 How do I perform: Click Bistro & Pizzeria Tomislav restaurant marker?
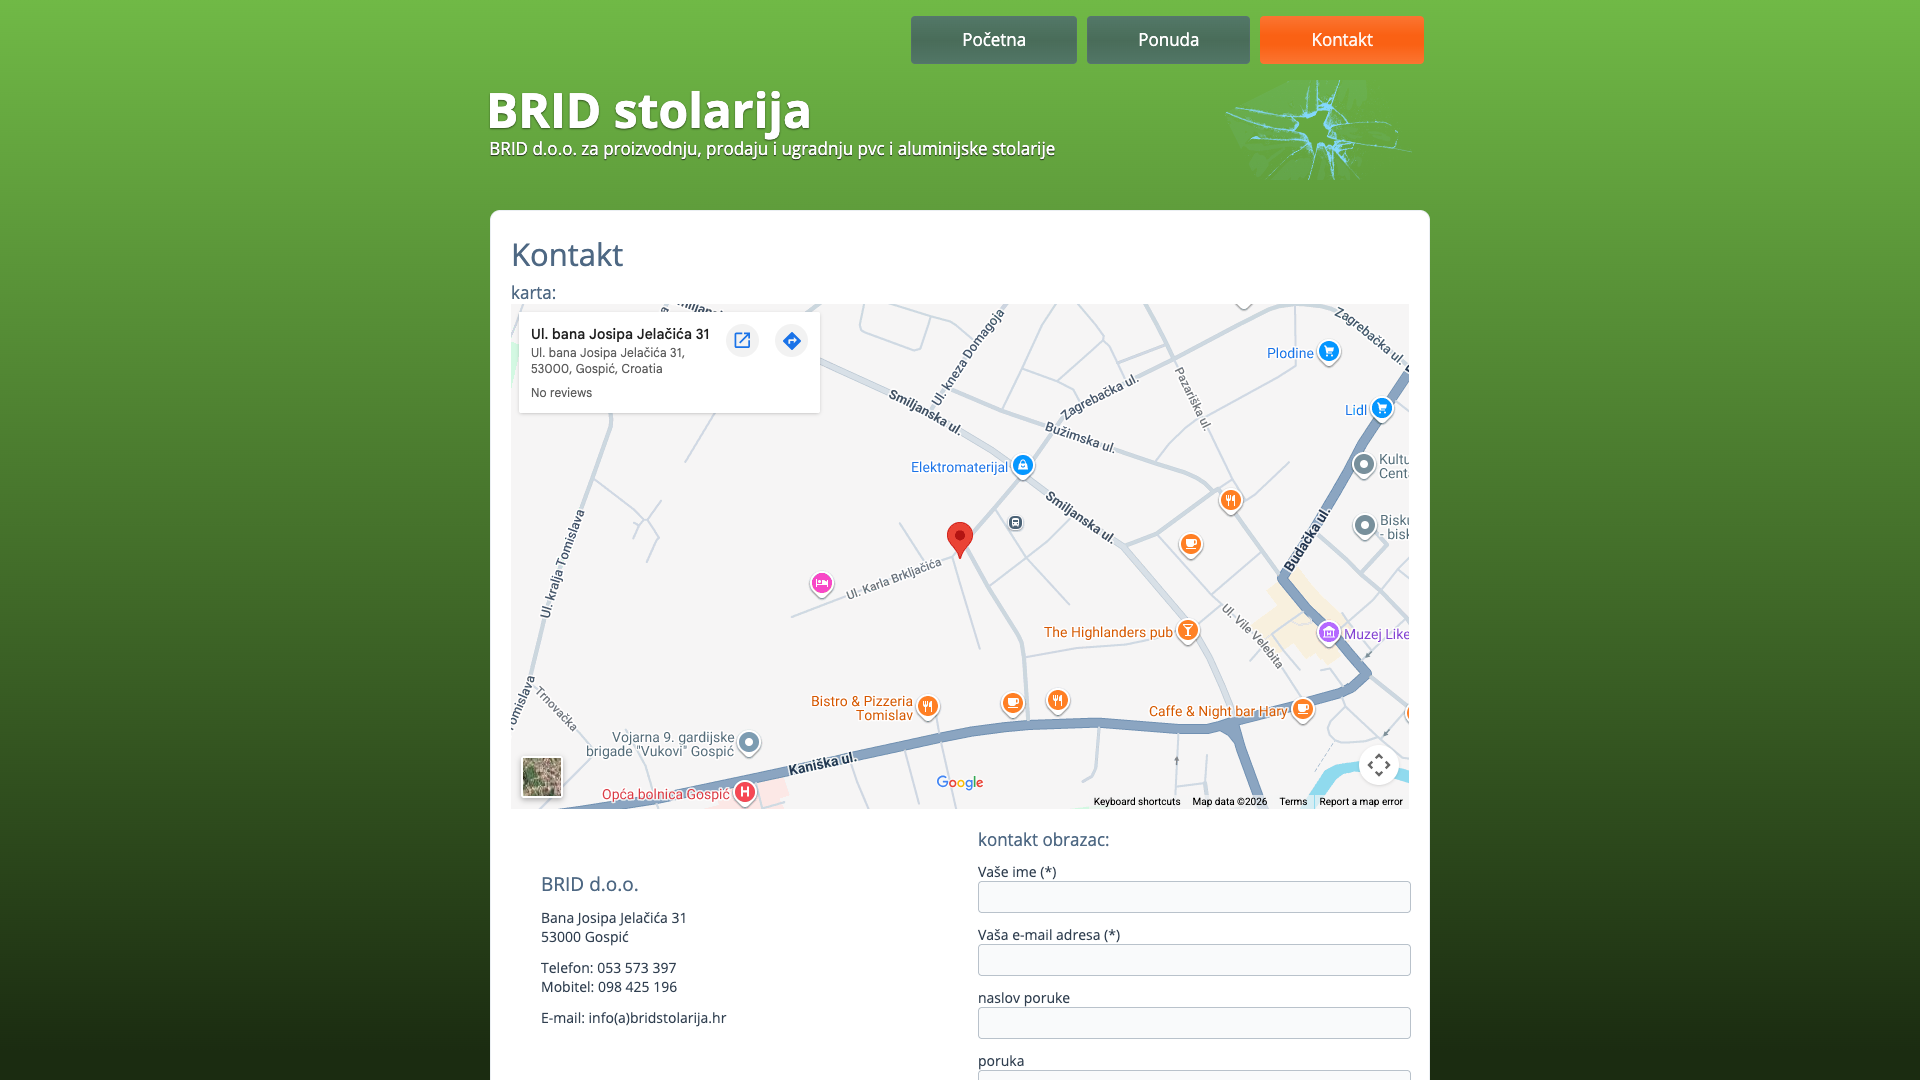(x=927, y=707)
